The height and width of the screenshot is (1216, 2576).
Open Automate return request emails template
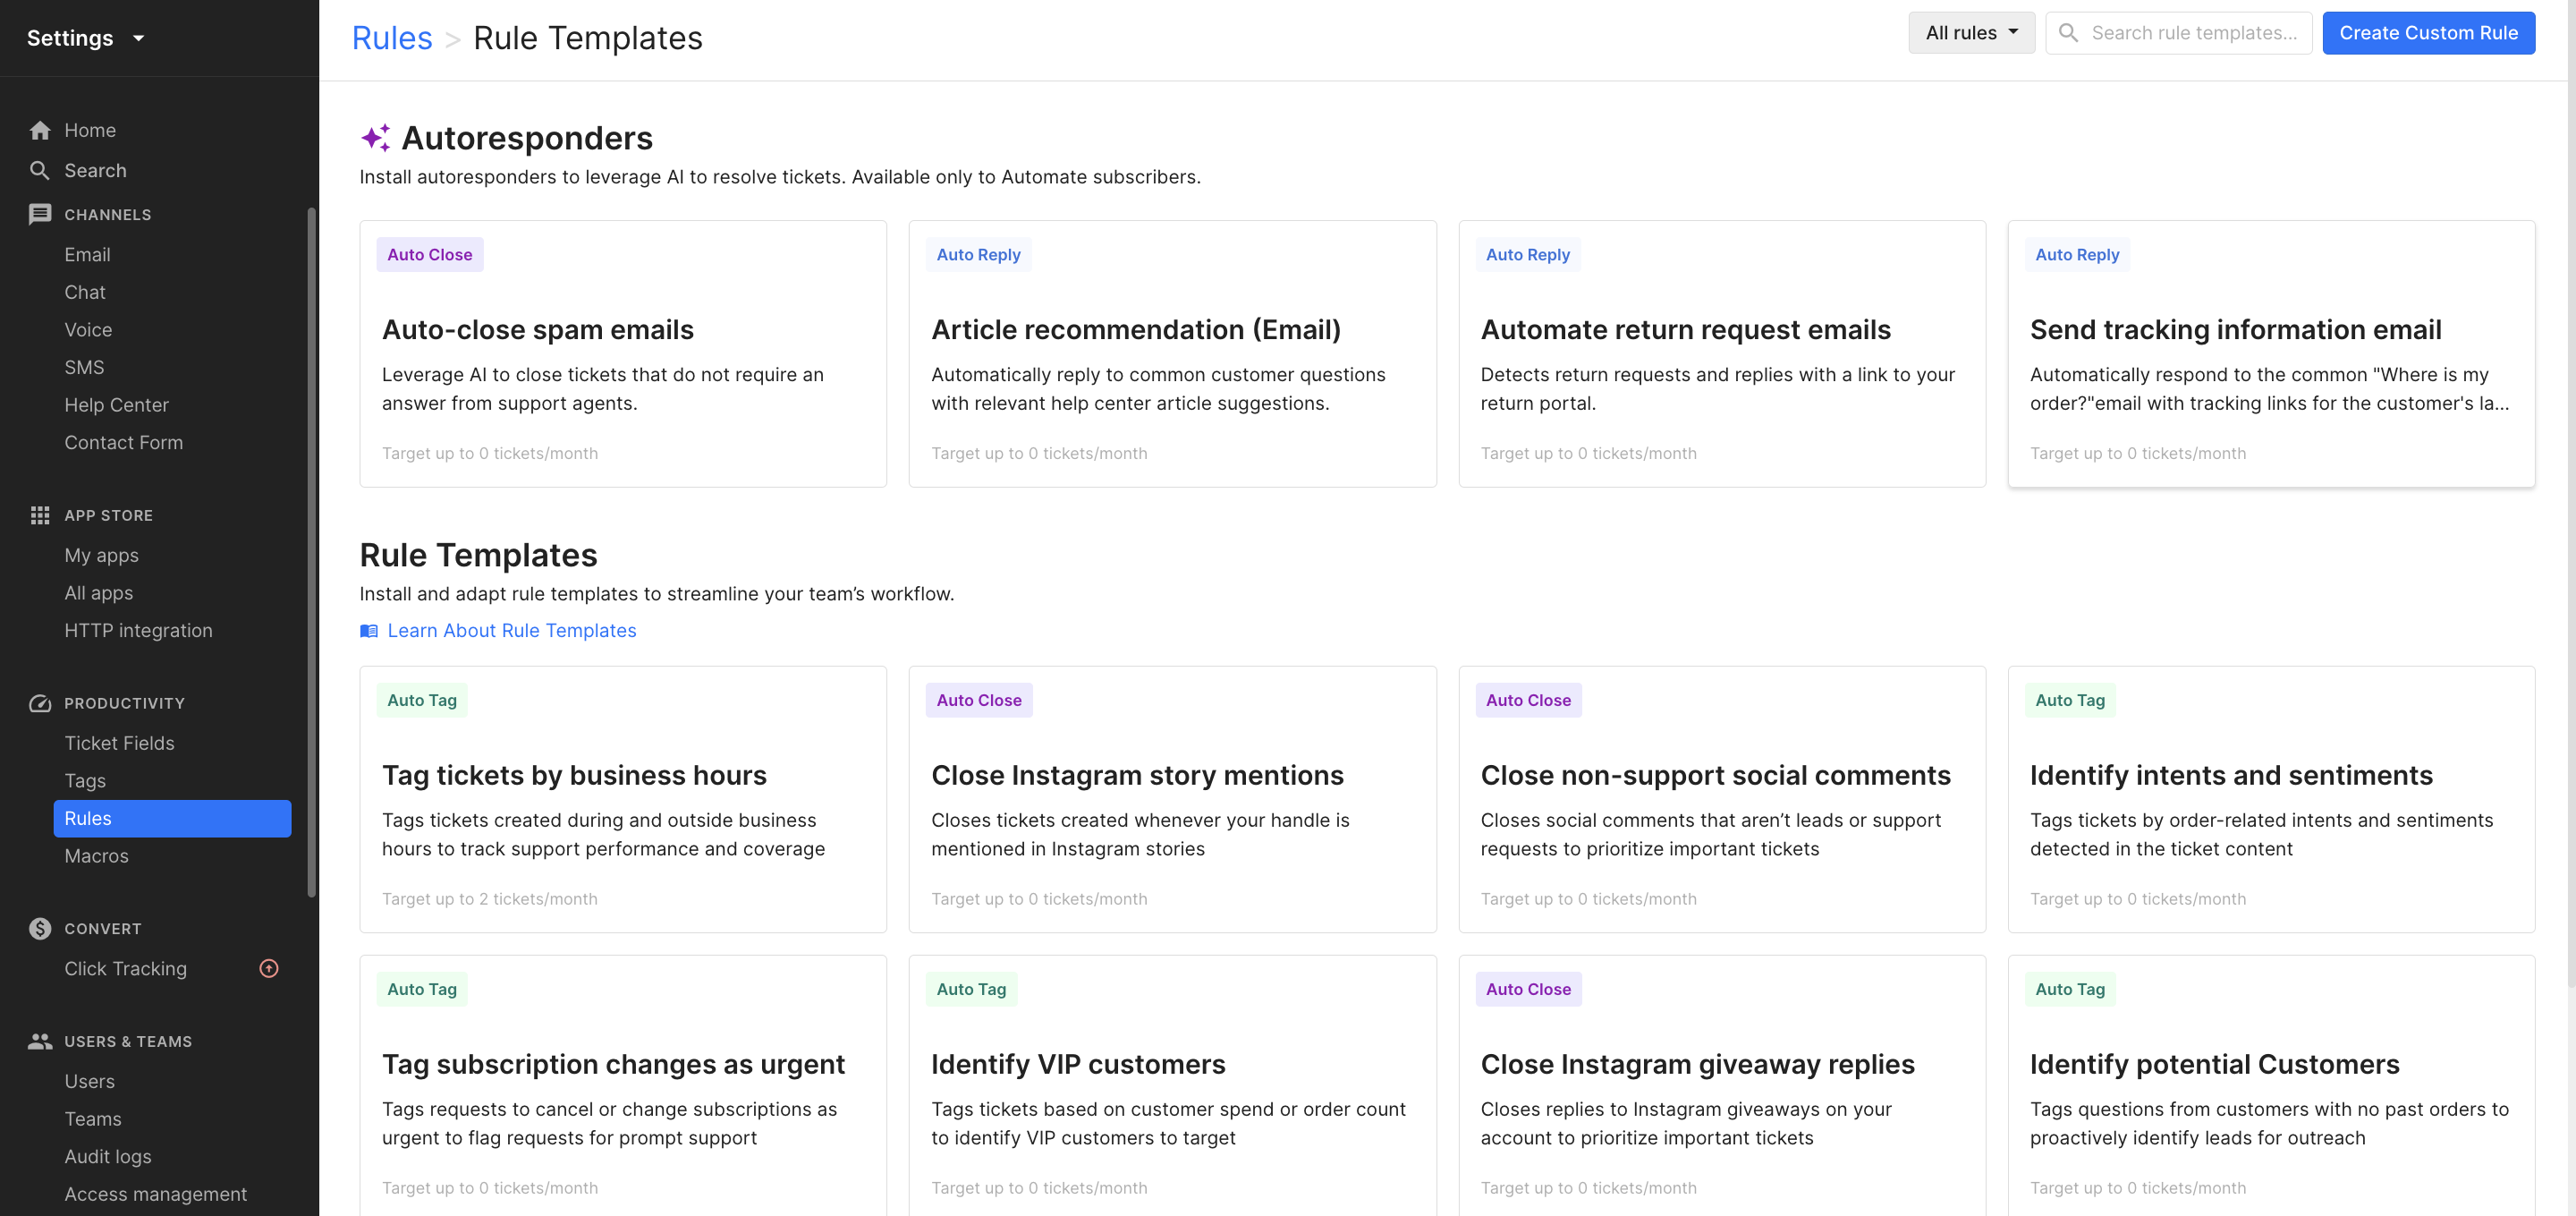1722,354
